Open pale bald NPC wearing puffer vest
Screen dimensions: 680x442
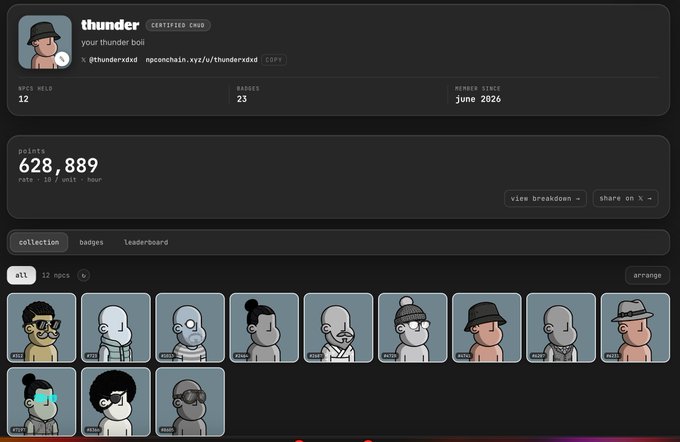(x=116, y=327)
